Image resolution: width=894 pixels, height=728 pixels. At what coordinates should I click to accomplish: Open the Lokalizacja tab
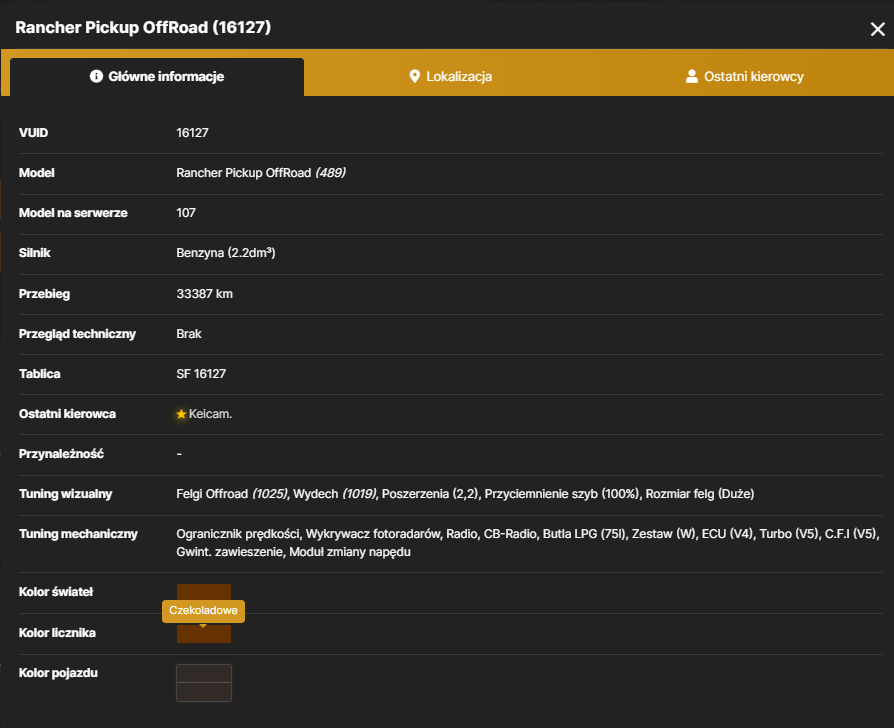click(450, 76)
